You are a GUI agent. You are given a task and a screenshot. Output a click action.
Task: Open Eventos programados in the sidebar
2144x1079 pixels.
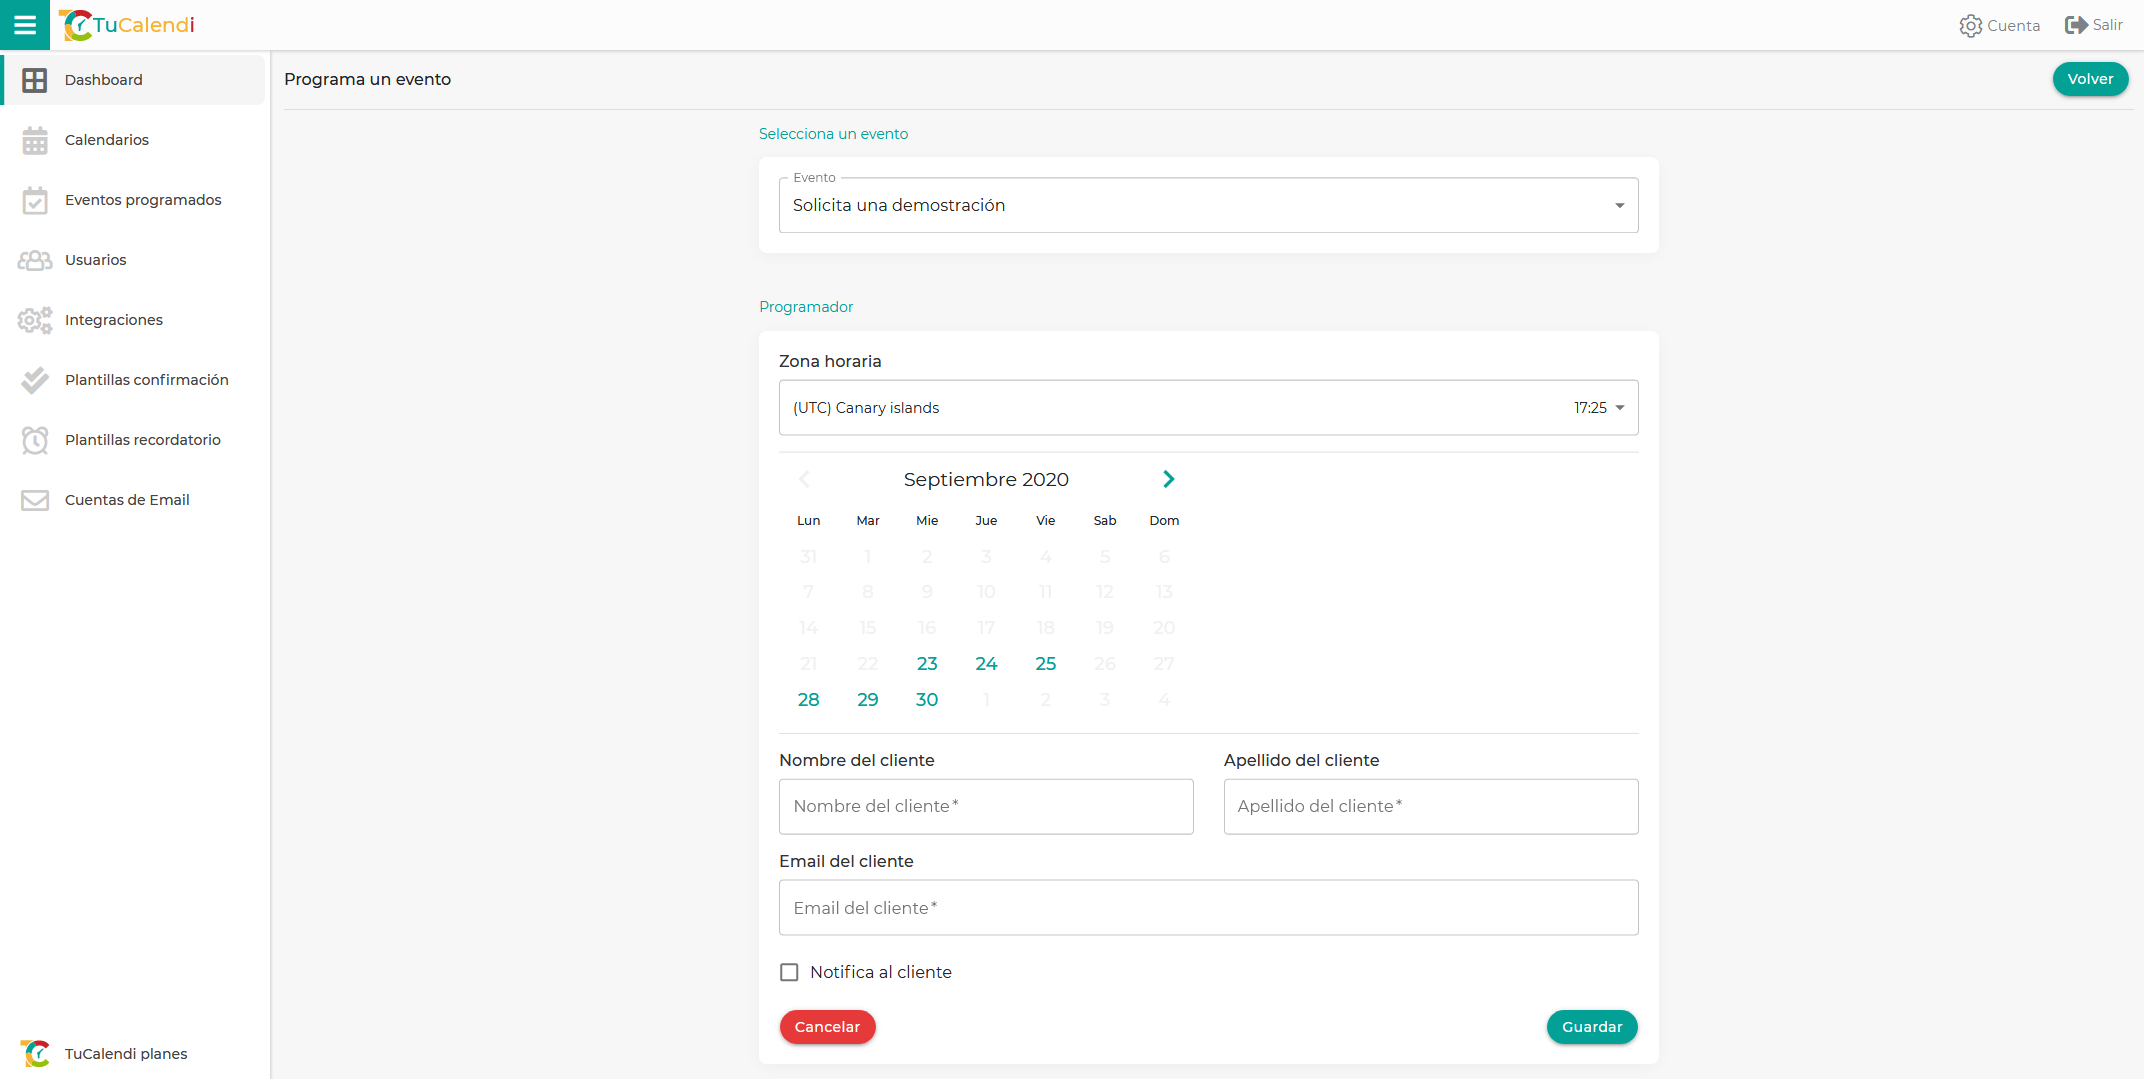[134, 200]
